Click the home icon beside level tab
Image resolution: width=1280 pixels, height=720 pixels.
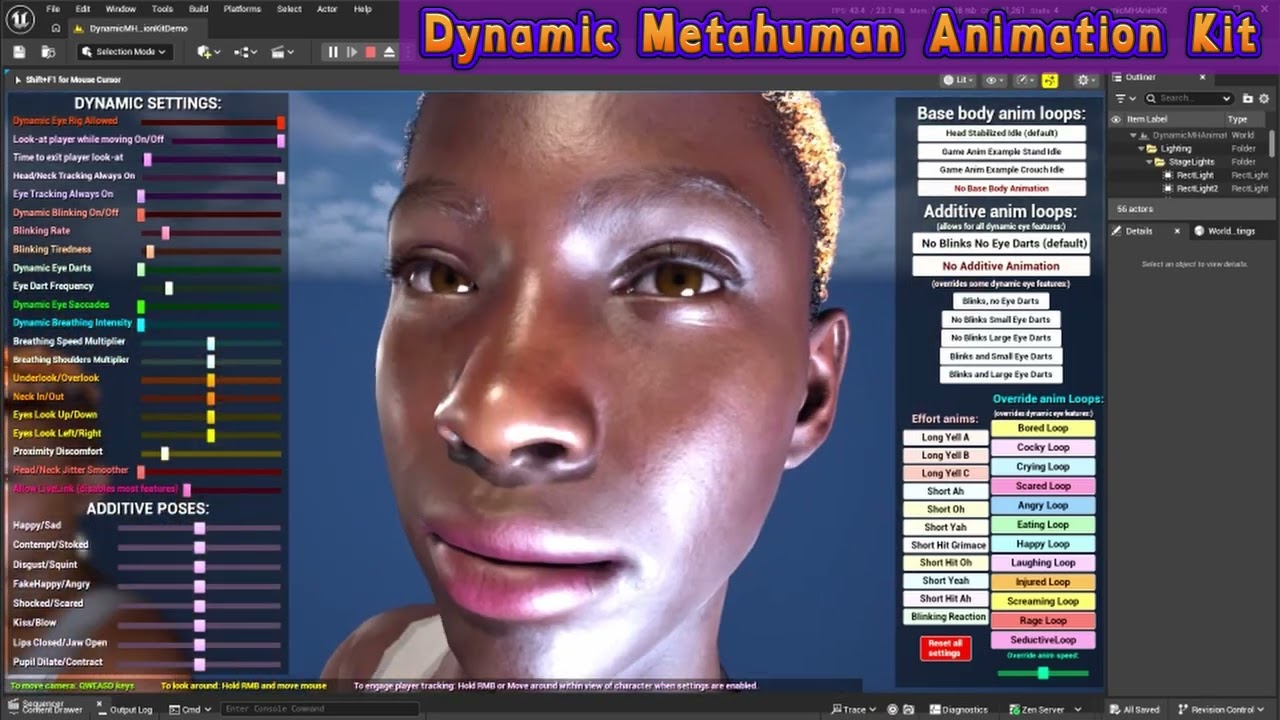(x=56, y=28)
